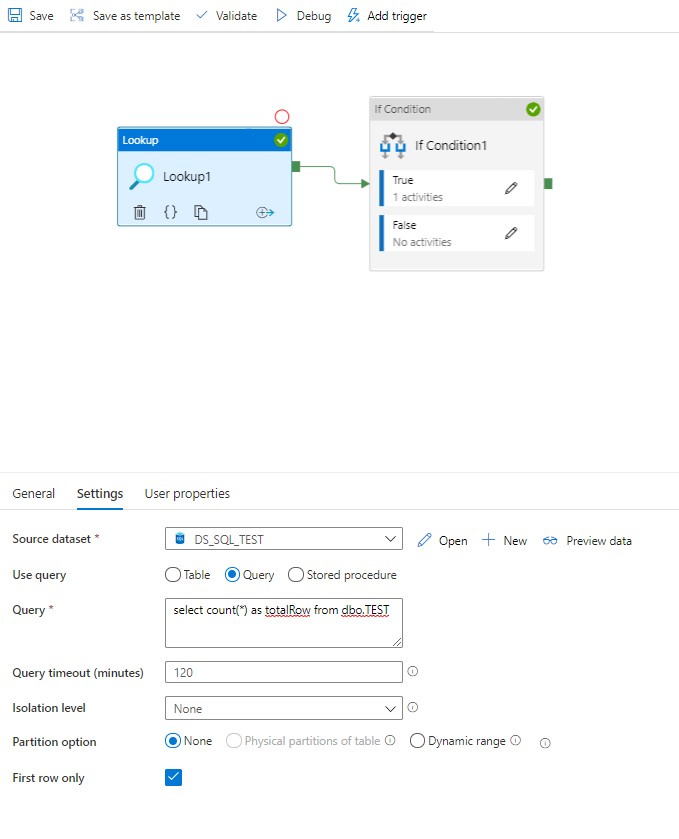Image resolution: width=679 pixels, height=839 pixels.
Task: Click the Validate button label
Action: point(236,16)
